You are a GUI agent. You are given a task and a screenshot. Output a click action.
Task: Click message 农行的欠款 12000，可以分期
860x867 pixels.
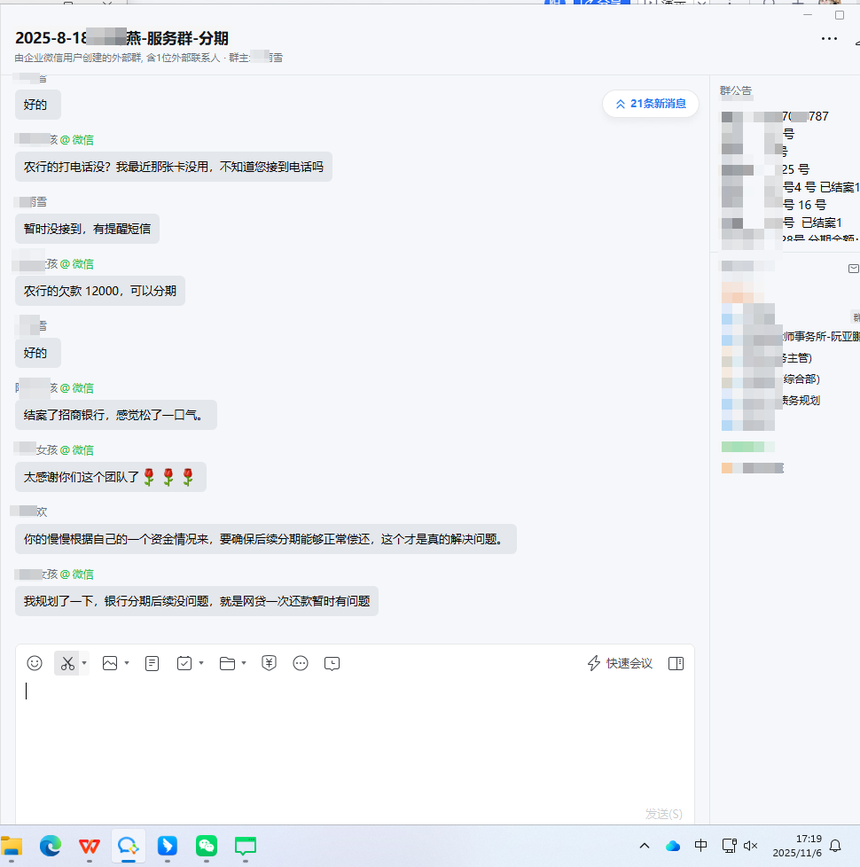point(100,291)
